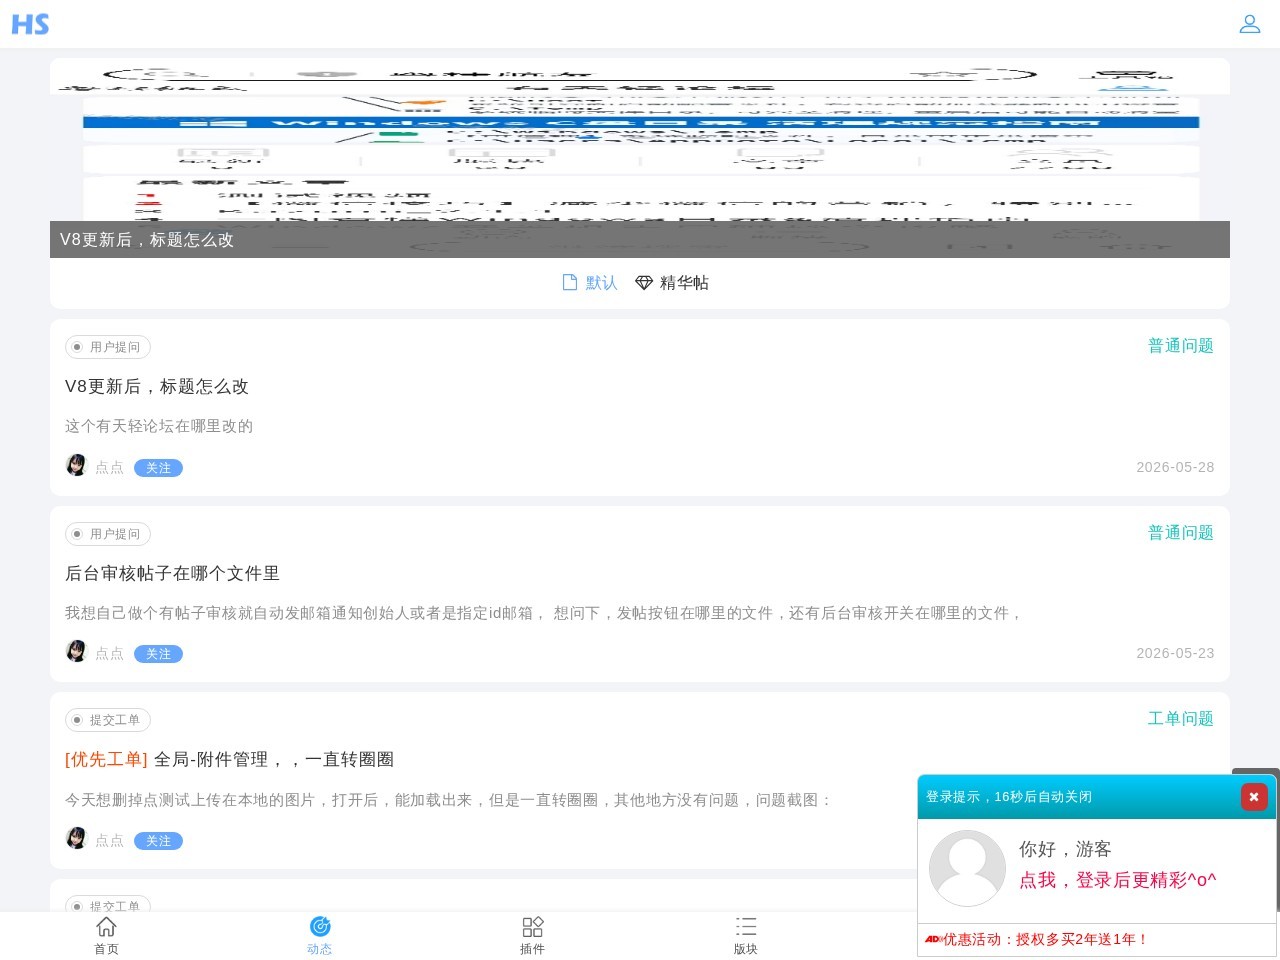Open the user account icon
This screenshot has height=960, width=1280.
click(1250, 24)
